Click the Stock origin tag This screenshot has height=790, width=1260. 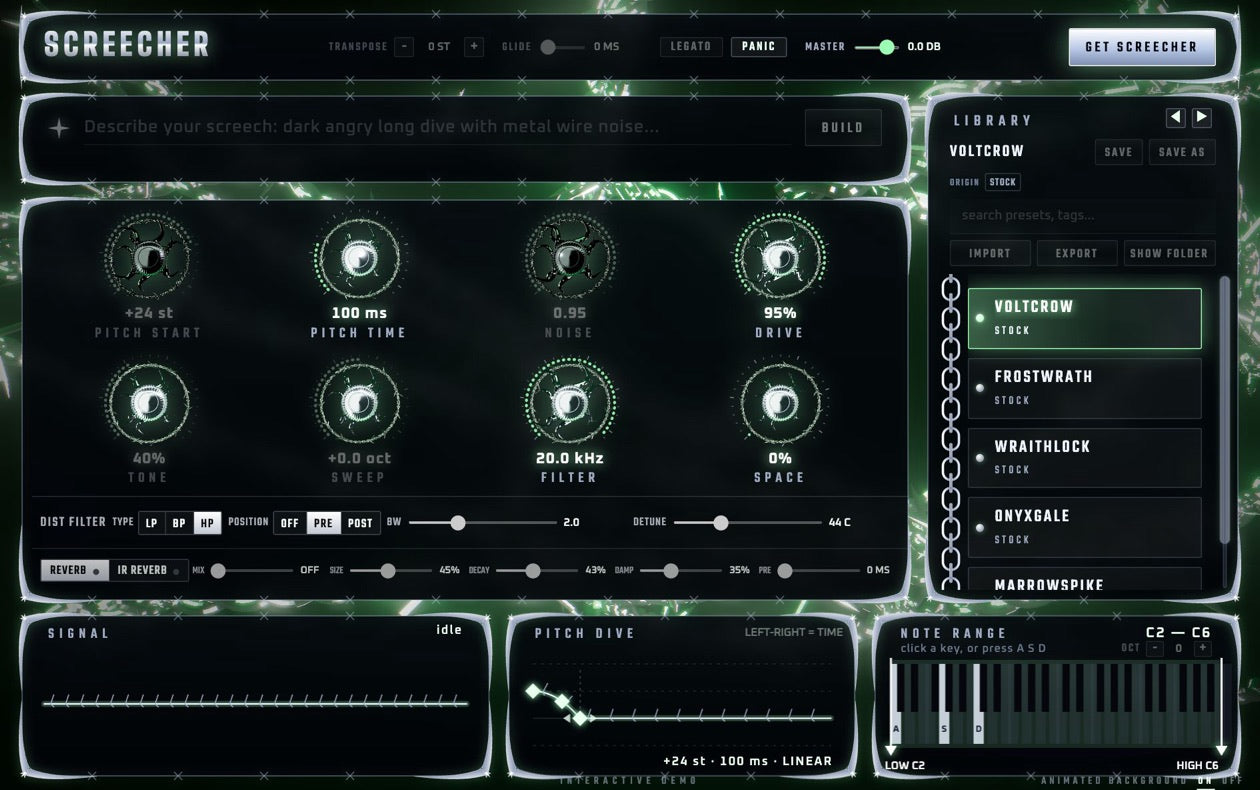click(x=1003, y=182)
